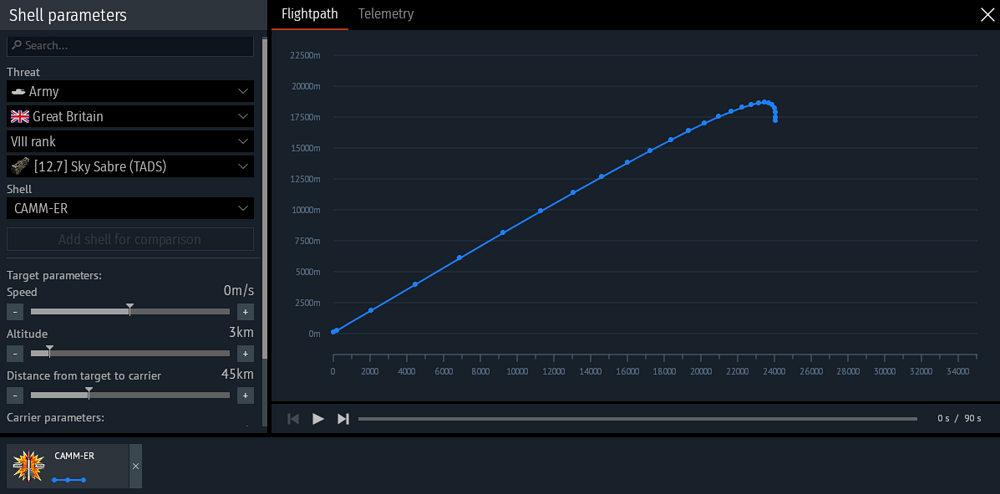
Task: Click the Shell parameters title
Action: click(x=68, y=15)
